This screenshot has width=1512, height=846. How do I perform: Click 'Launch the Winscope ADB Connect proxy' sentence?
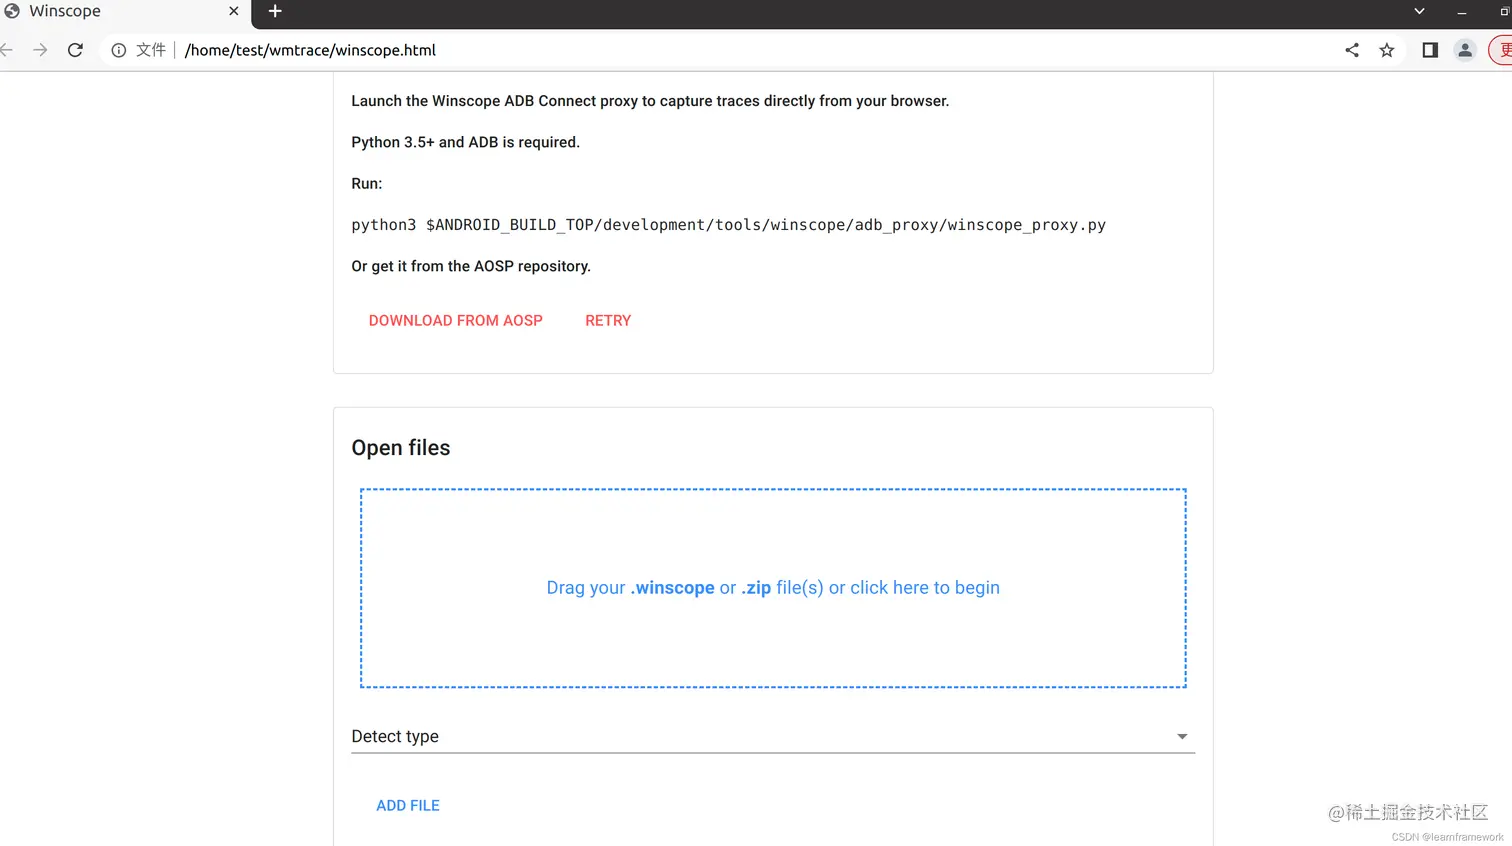click(650, 101)
